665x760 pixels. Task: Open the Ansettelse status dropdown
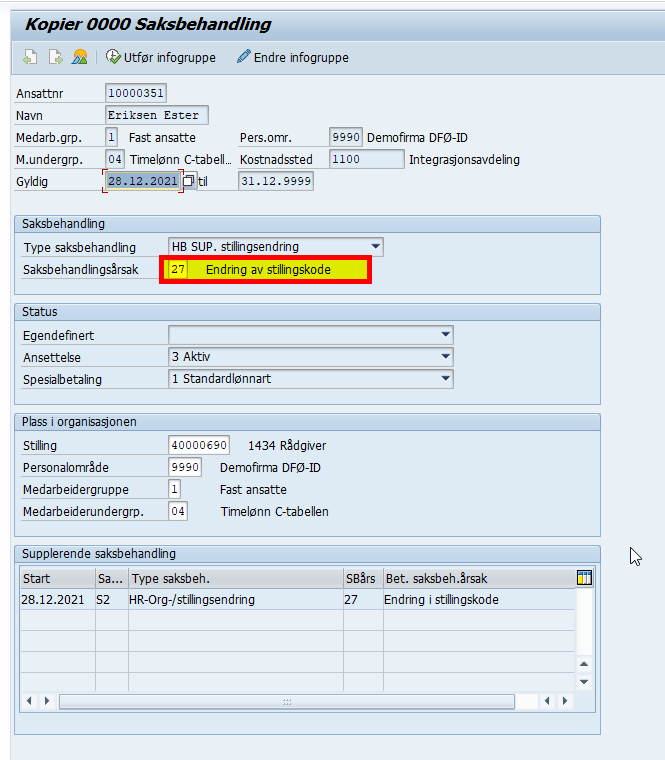click(x=445, y=356)
